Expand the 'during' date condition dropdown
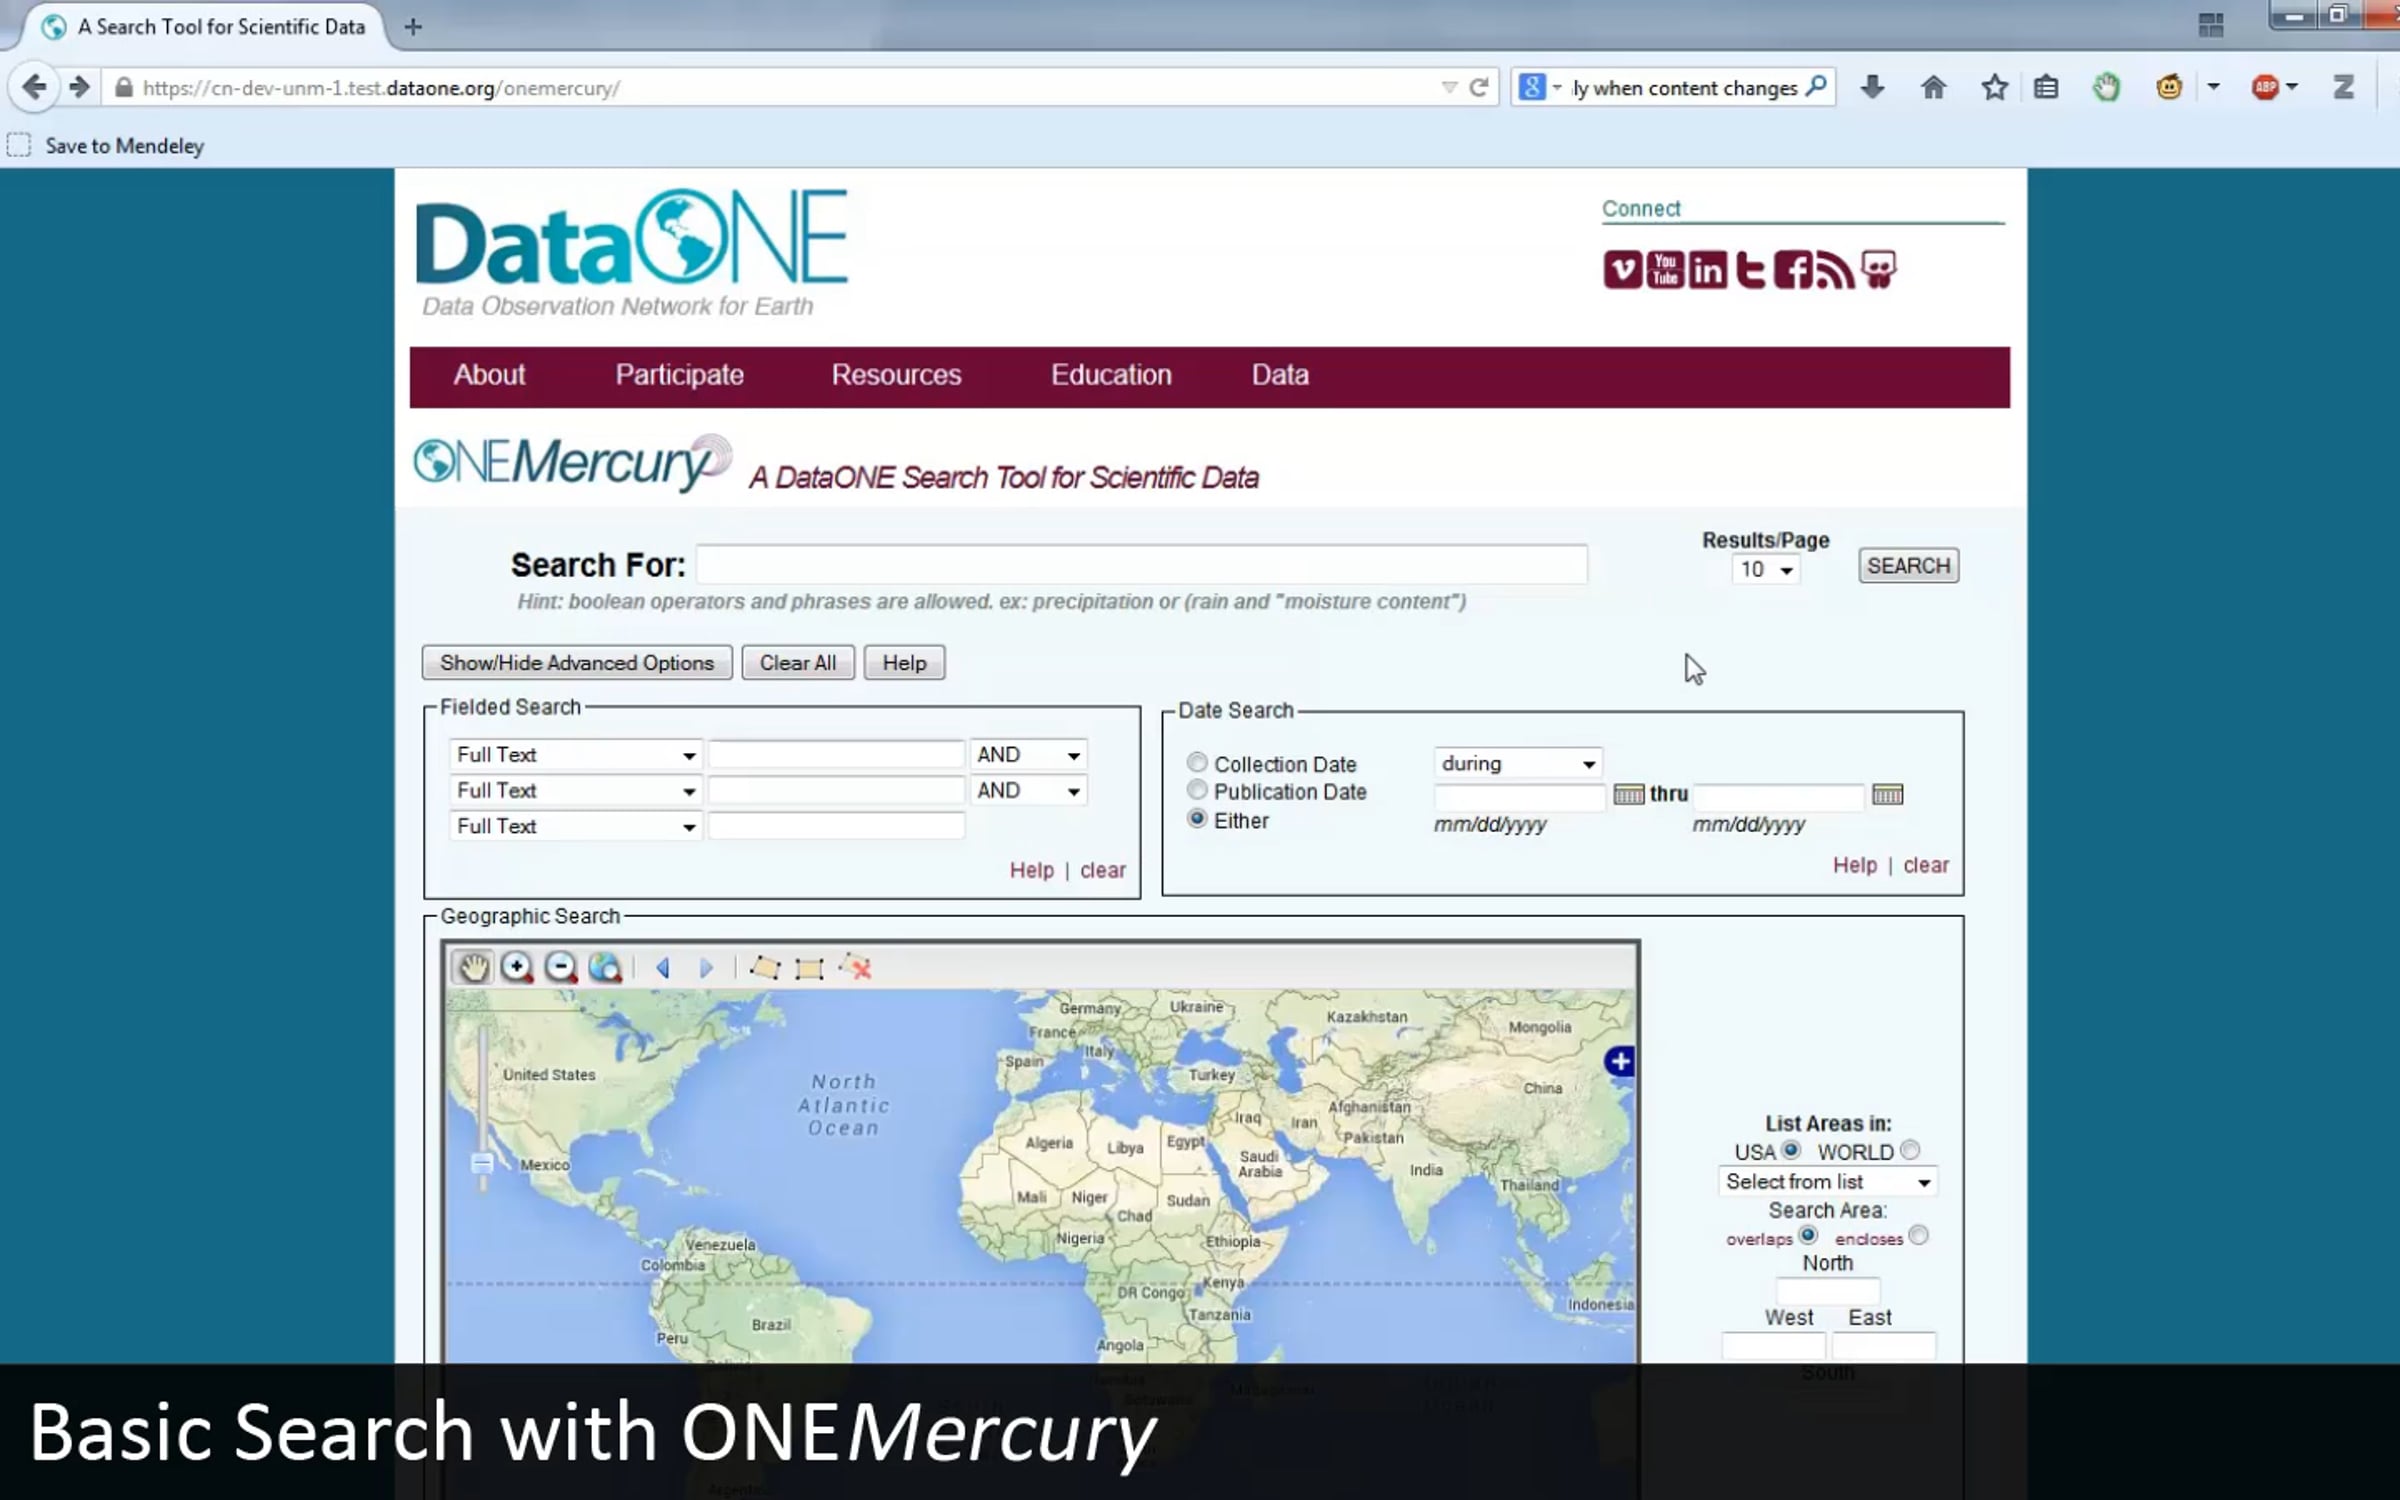 [x=1517, y=764]
